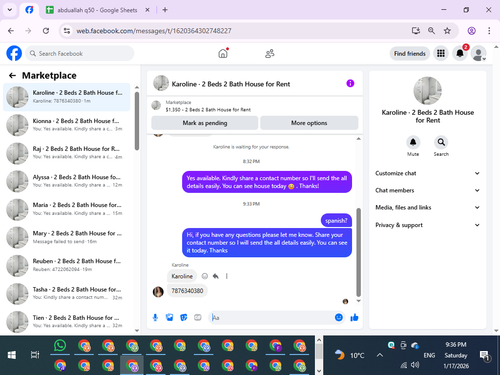
Task: Open the Raj conversation
Action: [67, 153]
